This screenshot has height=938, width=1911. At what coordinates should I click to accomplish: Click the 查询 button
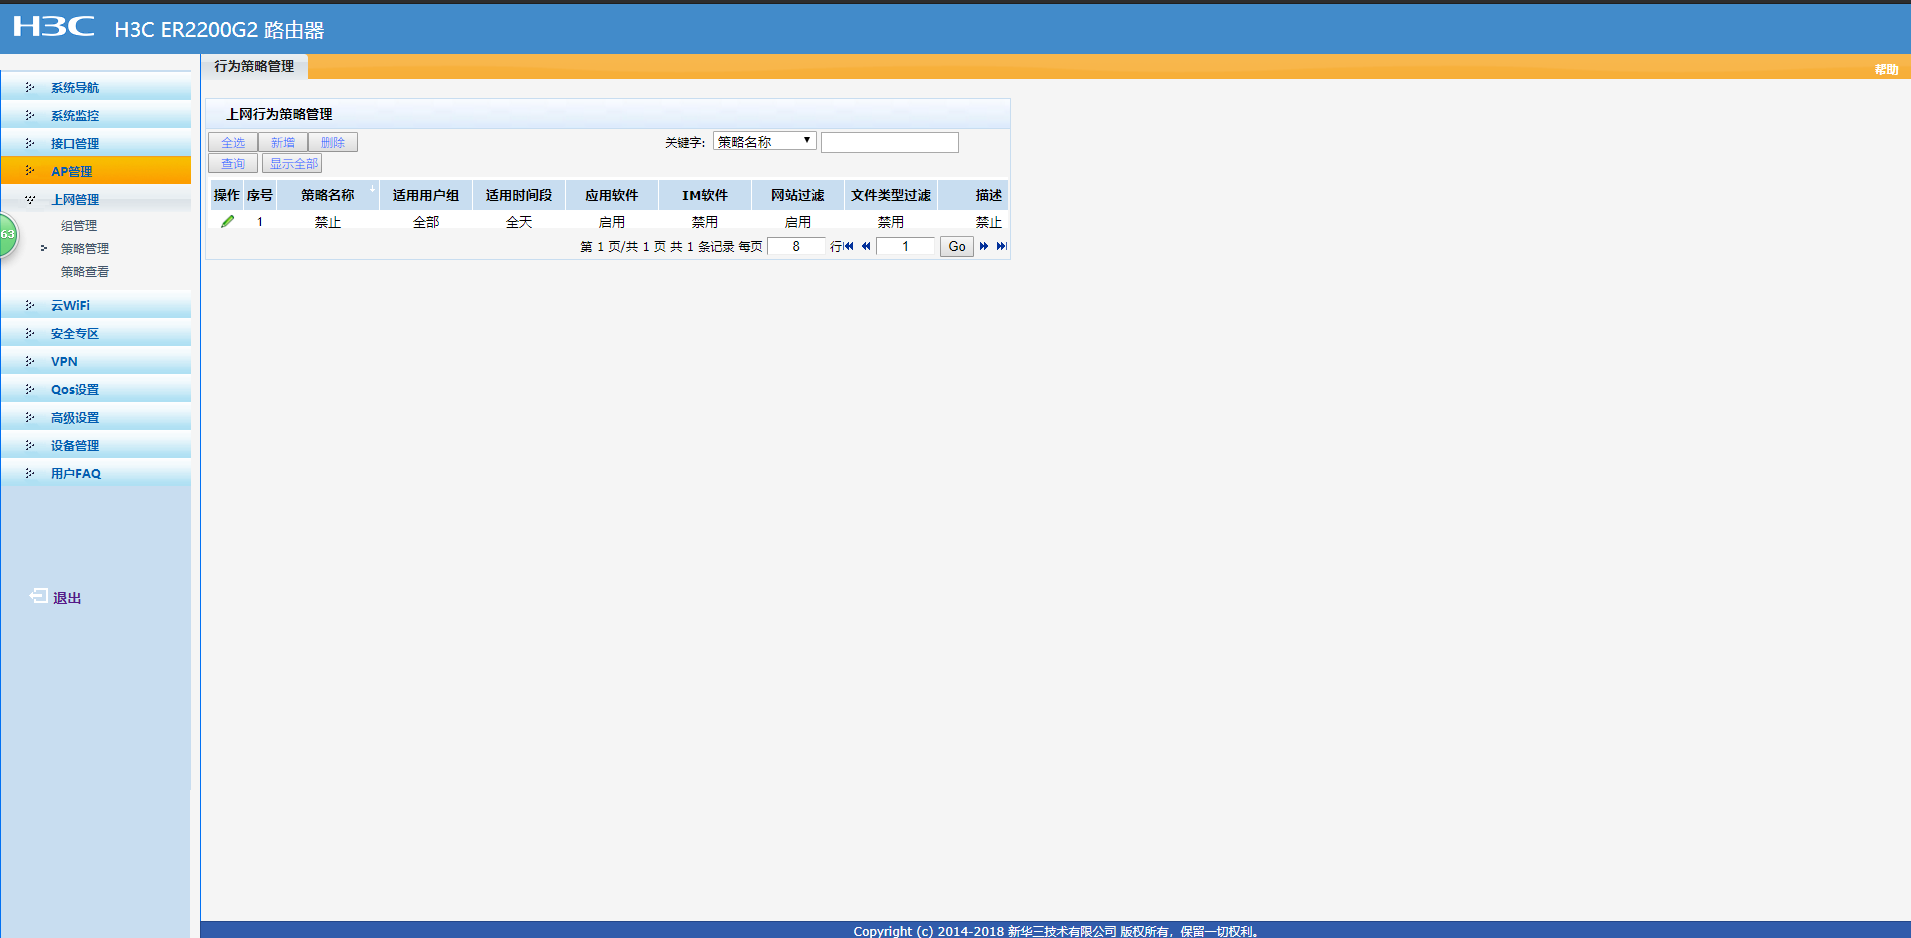(233, 163)
